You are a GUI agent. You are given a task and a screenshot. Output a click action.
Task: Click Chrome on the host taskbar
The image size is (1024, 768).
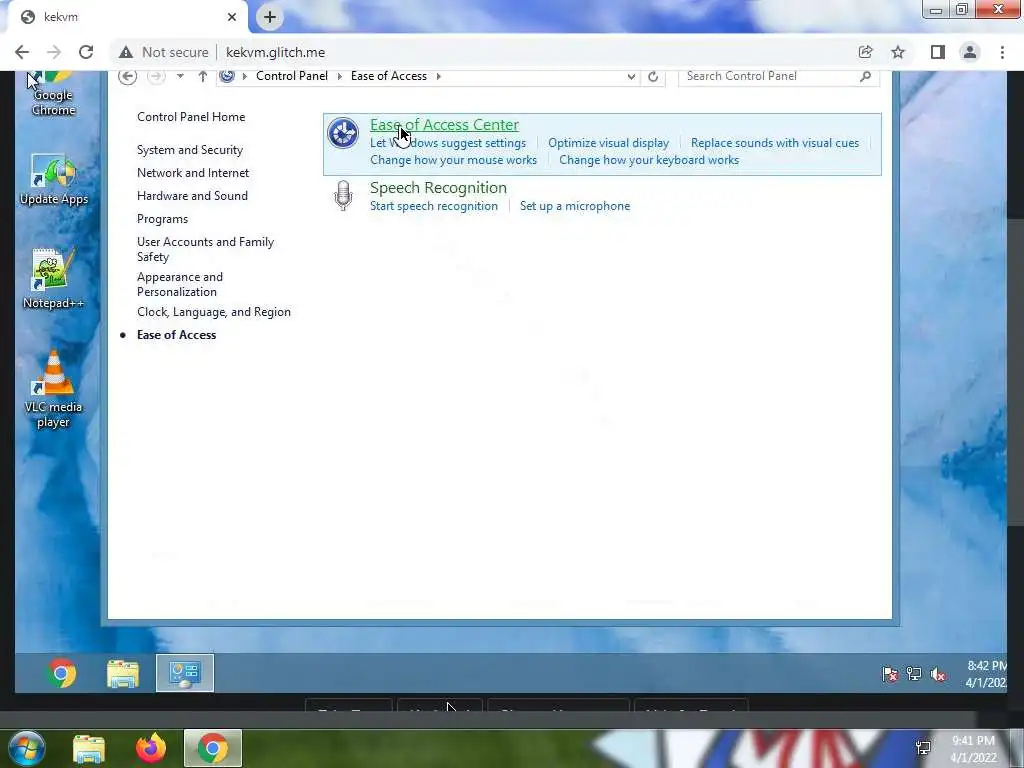point(213,748)
